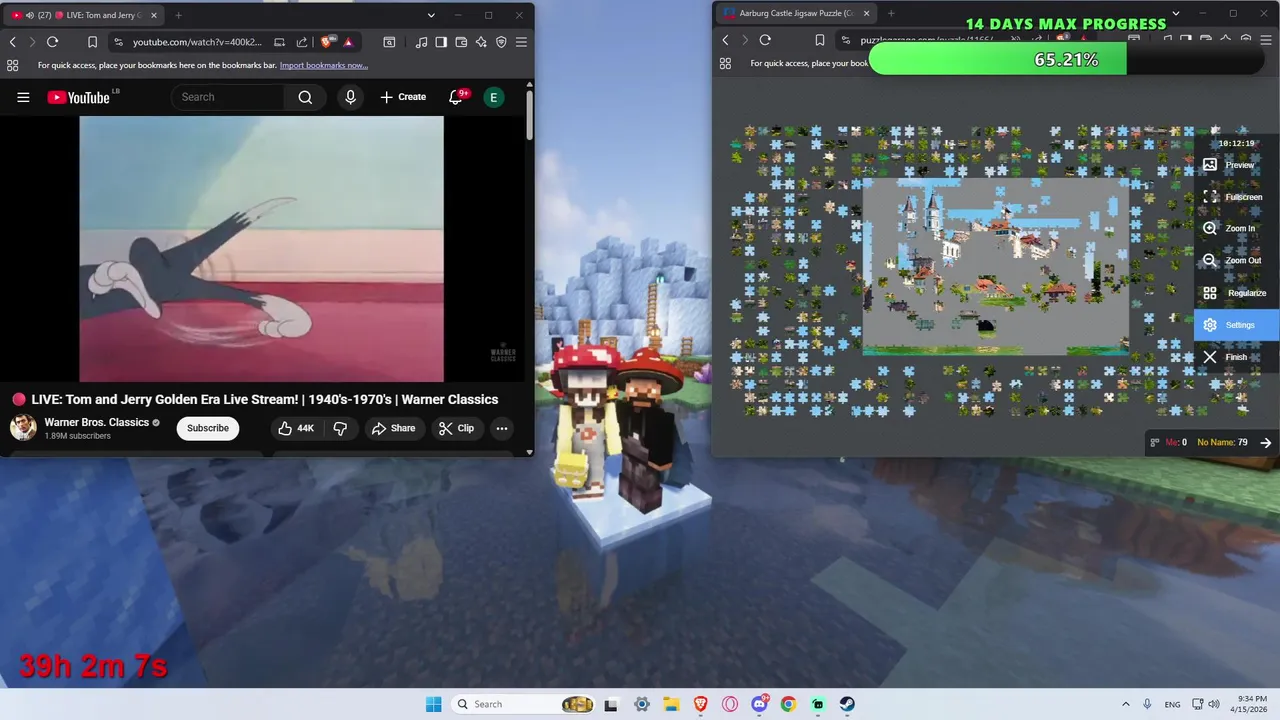The image size is (1280, 720).
Task: Open the Brave Wallet icon in the YouTube window
Action: point(461,42)
